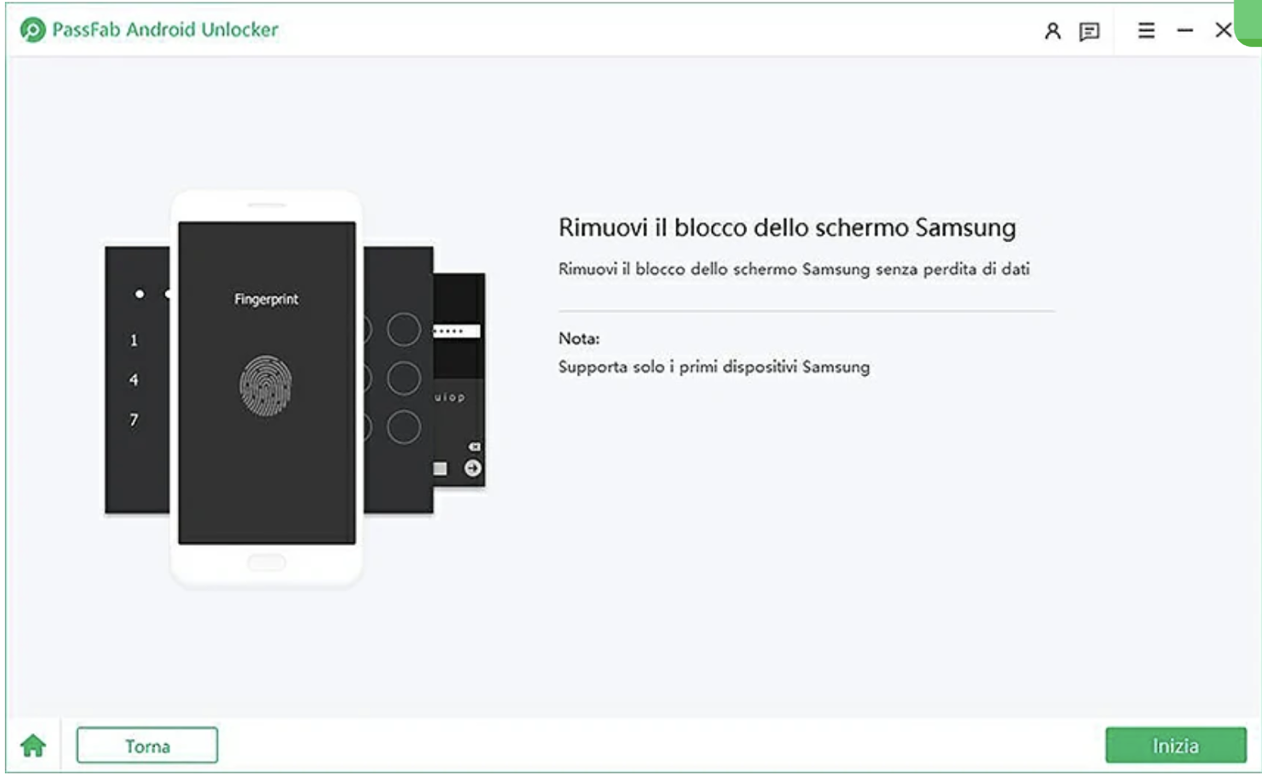Close the PassFab Android Unlocker window
The width and height of the screenshot is (1264, 778).
1223,31
